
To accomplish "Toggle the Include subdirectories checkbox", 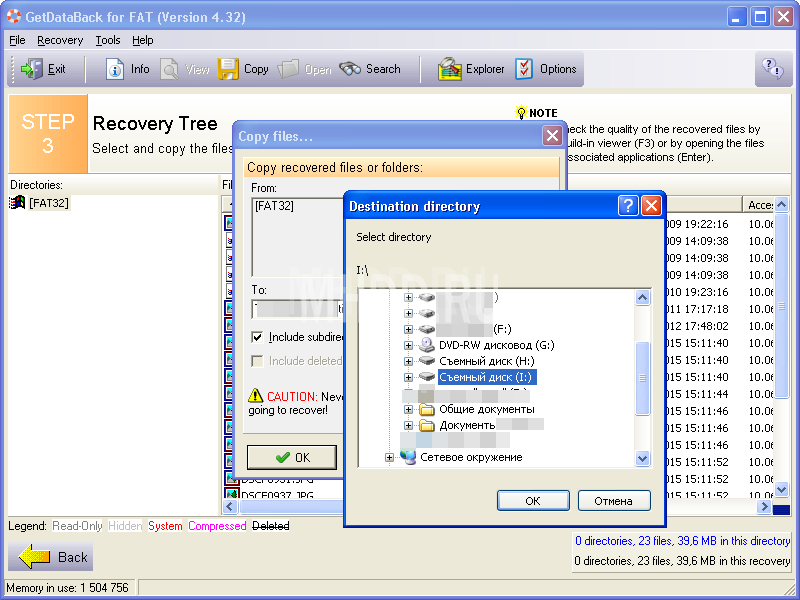I will 258,338.
